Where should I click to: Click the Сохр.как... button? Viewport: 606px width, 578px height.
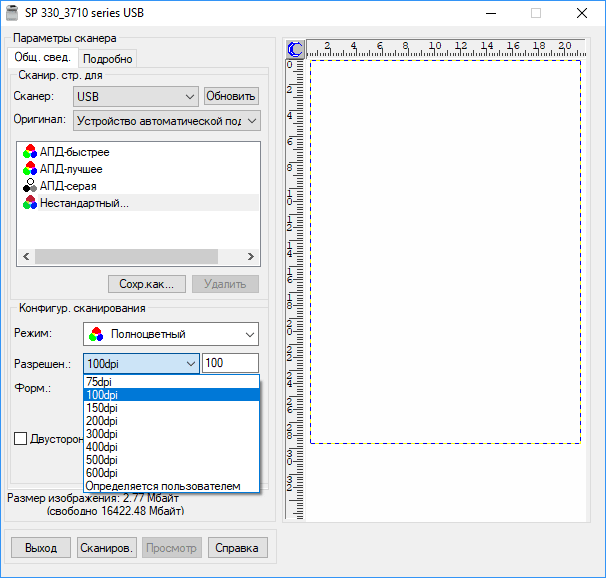tap(147, 284)
